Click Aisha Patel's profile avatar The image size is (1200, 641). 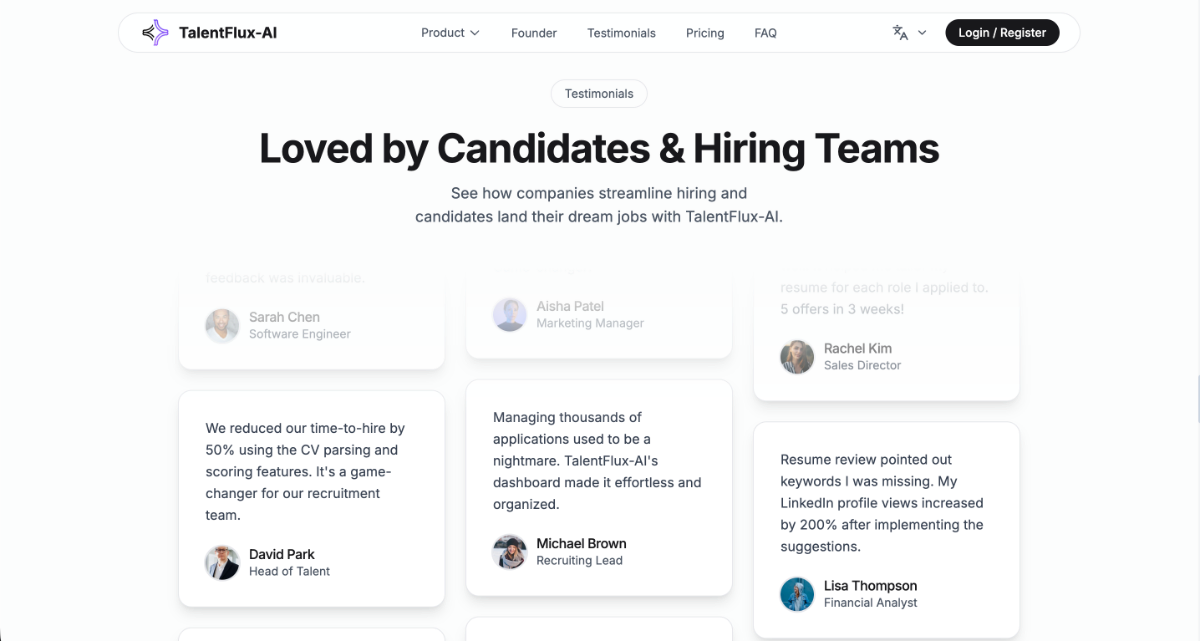[510, 315]
